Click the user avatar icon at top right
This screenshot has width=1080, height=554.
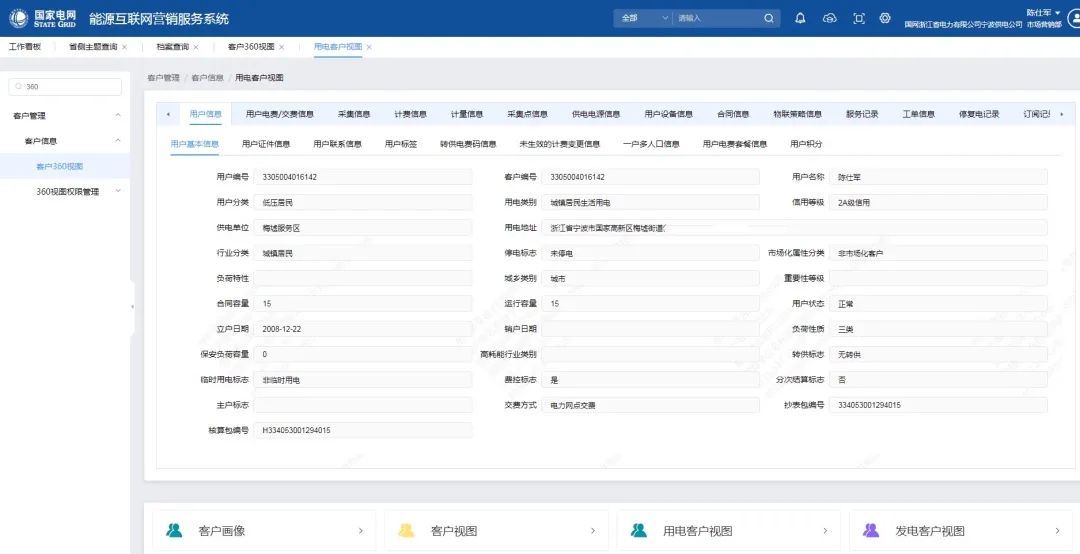tap(1074, 19)
